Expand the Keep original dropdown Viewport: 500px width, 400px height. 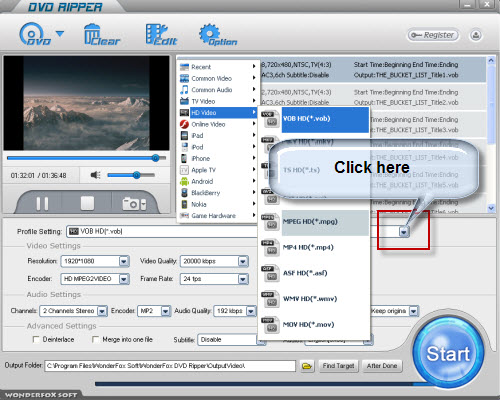[414, 311]
